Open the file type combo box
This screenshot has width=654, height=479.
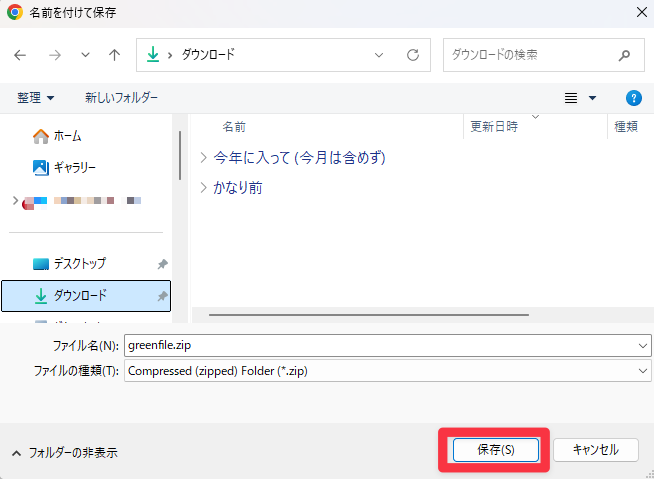[386, 370]
